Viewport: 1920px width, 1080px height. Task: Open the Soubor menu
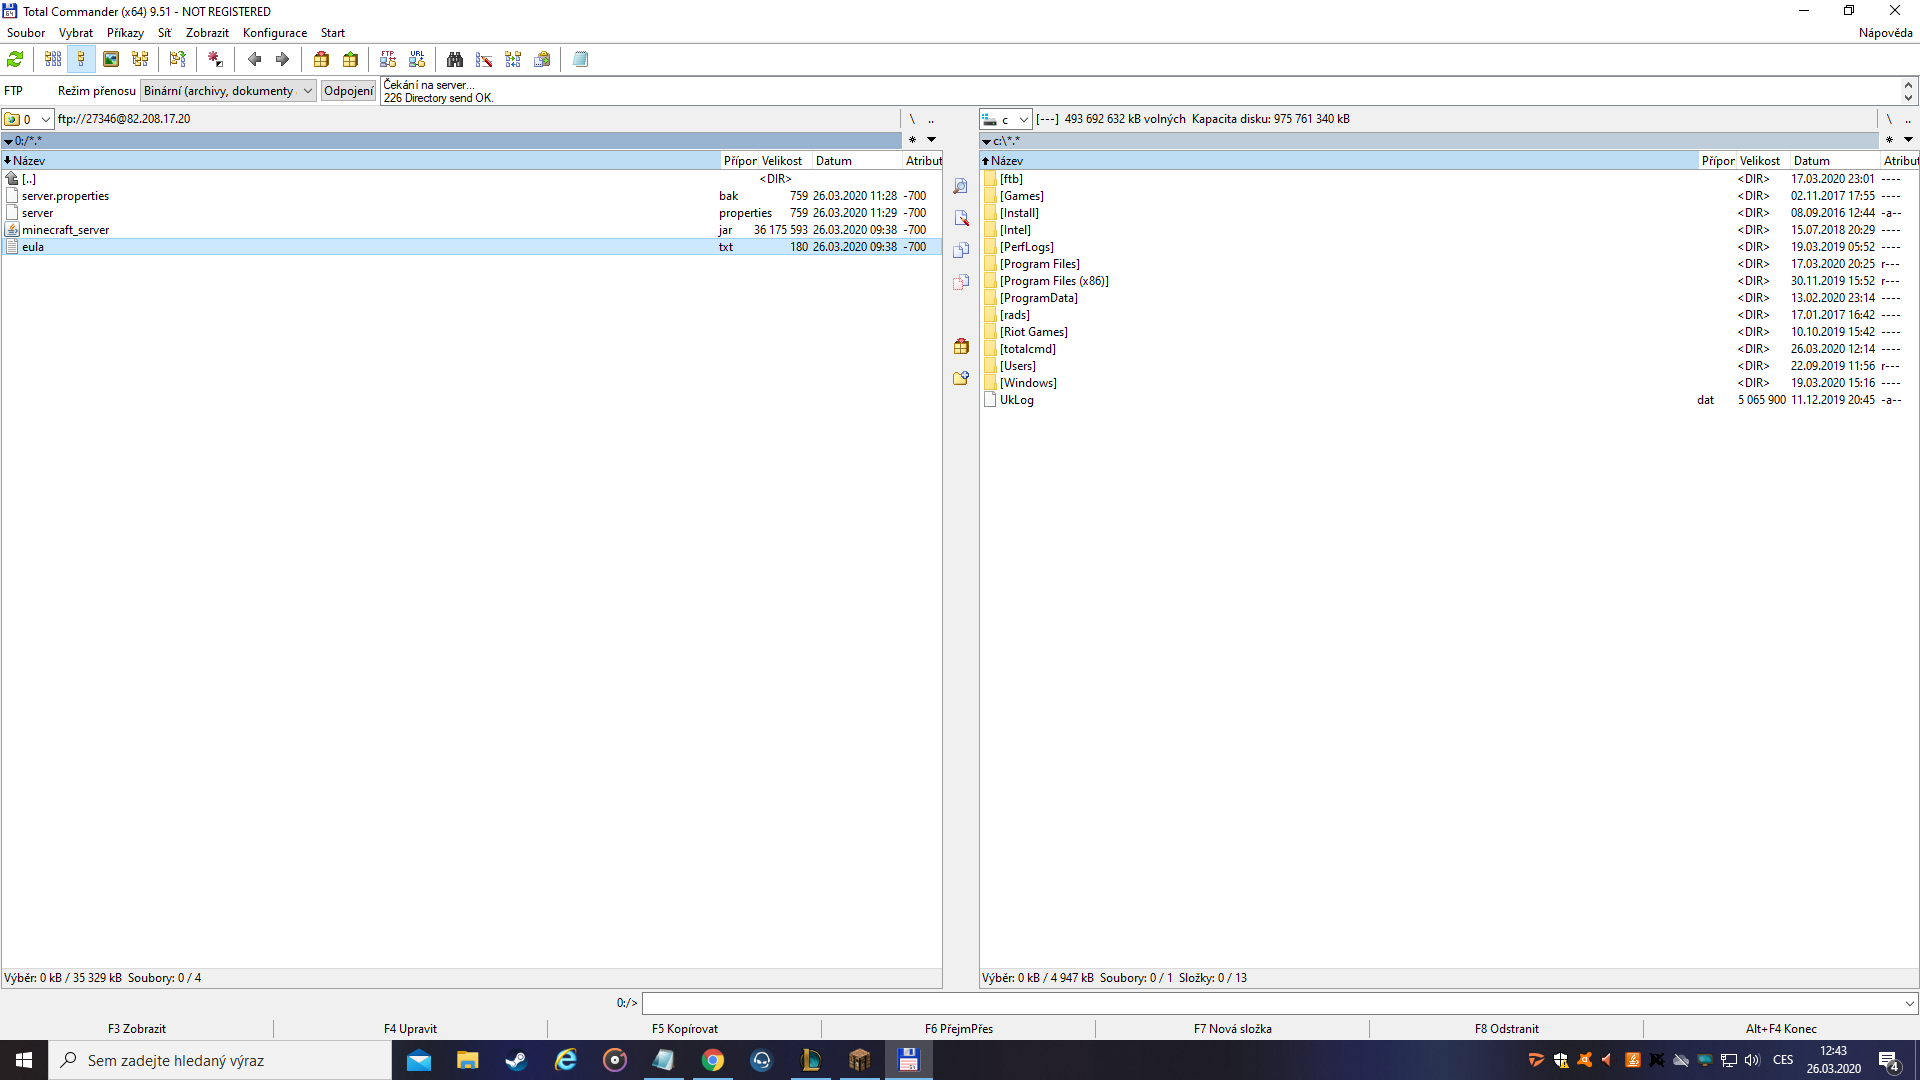tap(26, 33)
